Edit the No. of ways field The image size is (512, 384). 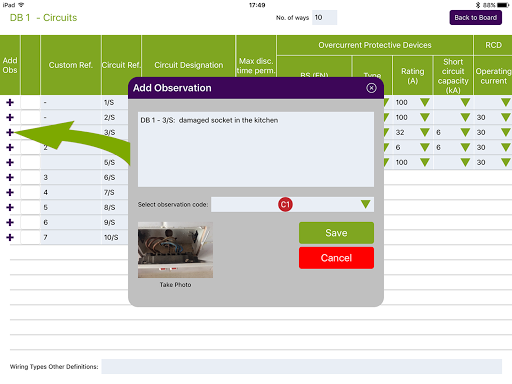click(x=325, y=17)
